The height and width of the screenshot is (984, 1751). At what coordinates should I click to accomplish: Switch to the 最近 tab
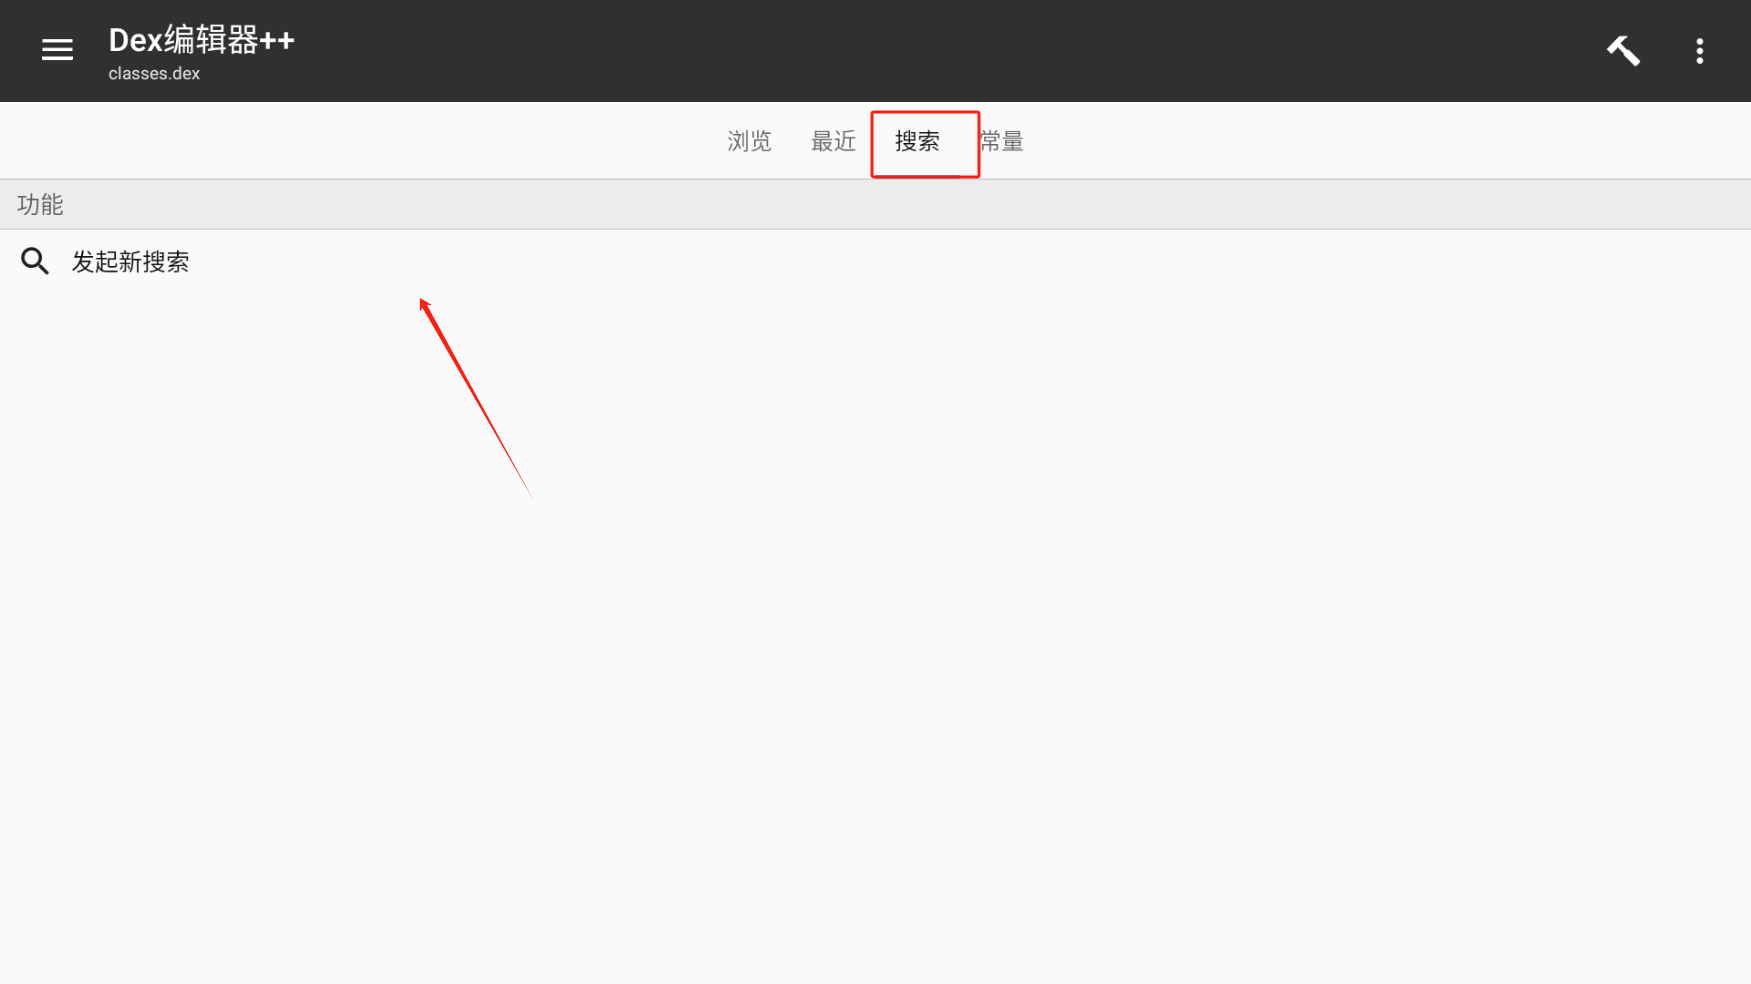click(833, 141)
